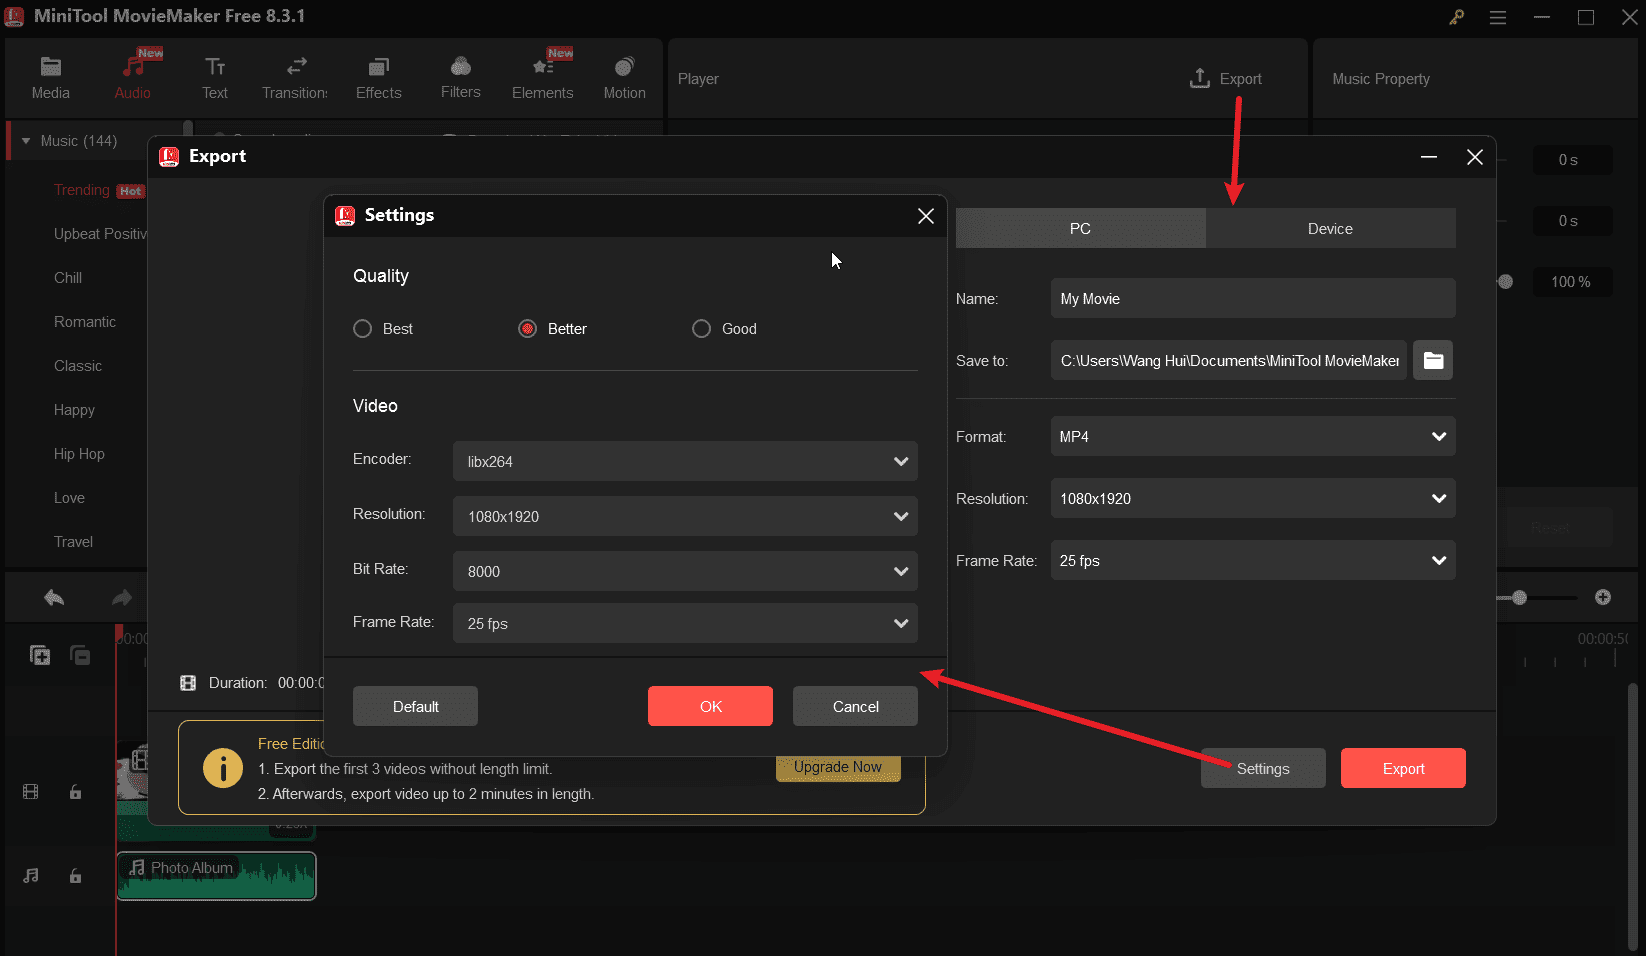The image size is (1646, 956).
Task: Browse output folder with folder icon
Action: 1432,360
